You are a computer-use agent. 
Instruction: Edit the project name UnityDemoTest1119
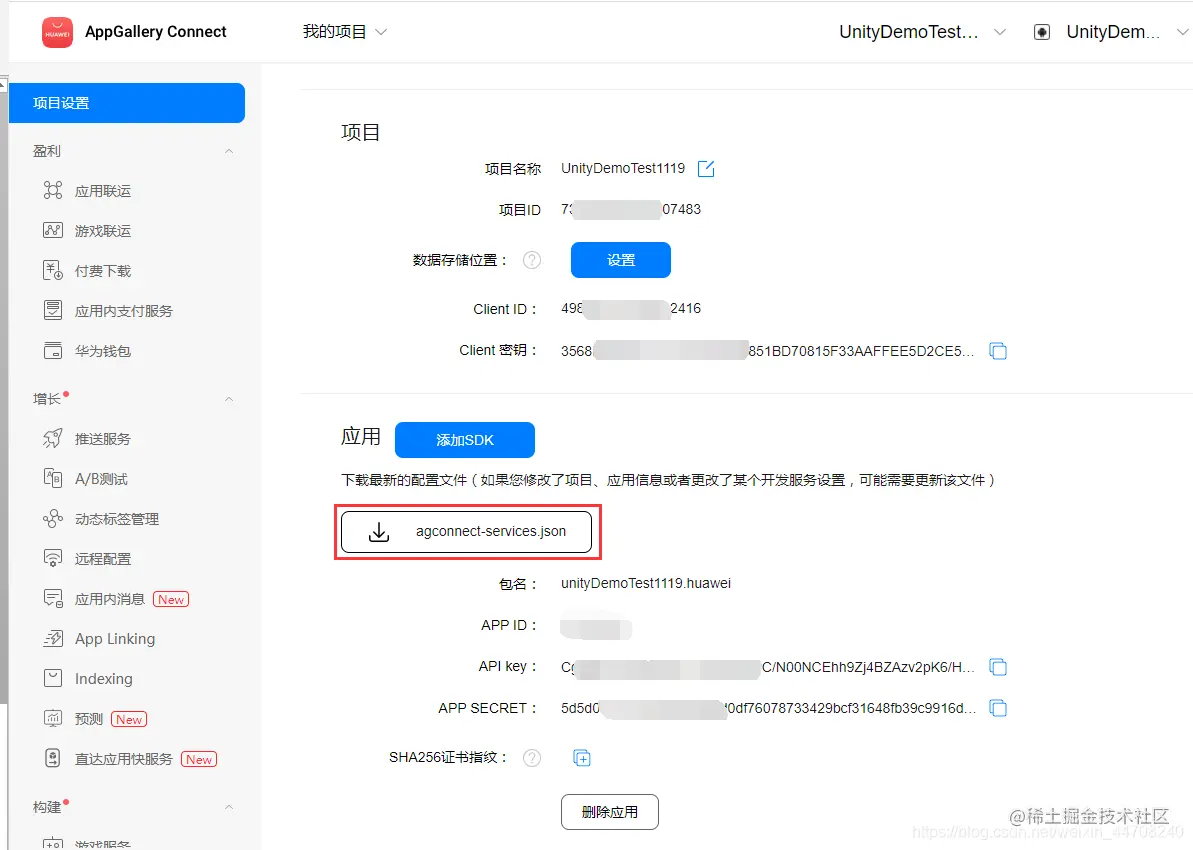[x=706, y=168]
